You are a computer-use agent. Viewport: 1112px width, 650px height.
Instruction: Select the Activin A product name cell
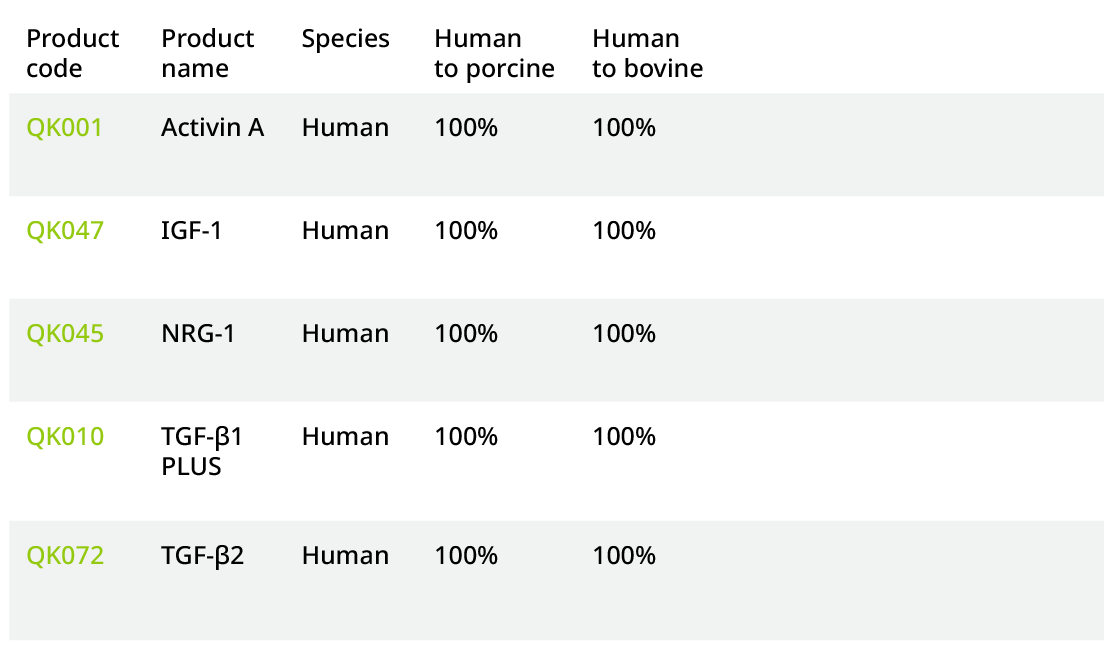(x=213, y=128)
